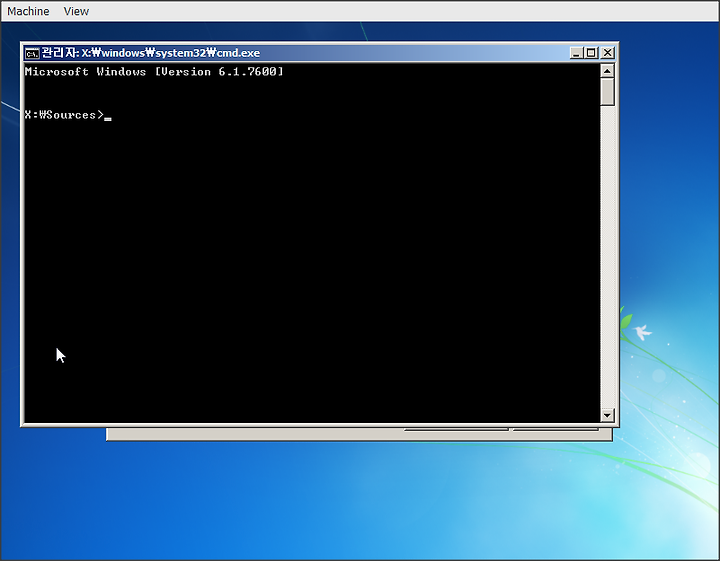Image resolution: width=720 pixels, height=561 pixels.
Task: Click the cmd.exe system menu icon
Action: [x=32, y=53]
